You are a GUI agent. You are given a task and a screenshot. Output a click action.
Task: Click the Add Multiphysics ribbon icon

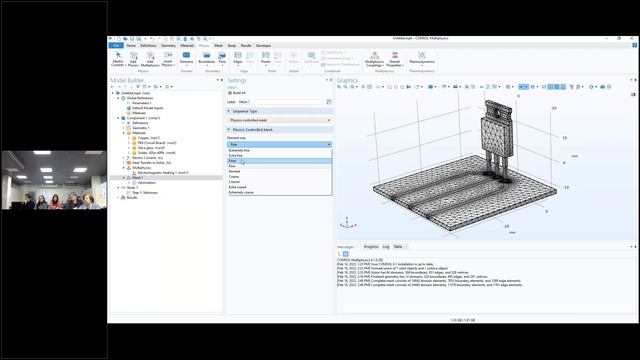(x=150, y=59)
